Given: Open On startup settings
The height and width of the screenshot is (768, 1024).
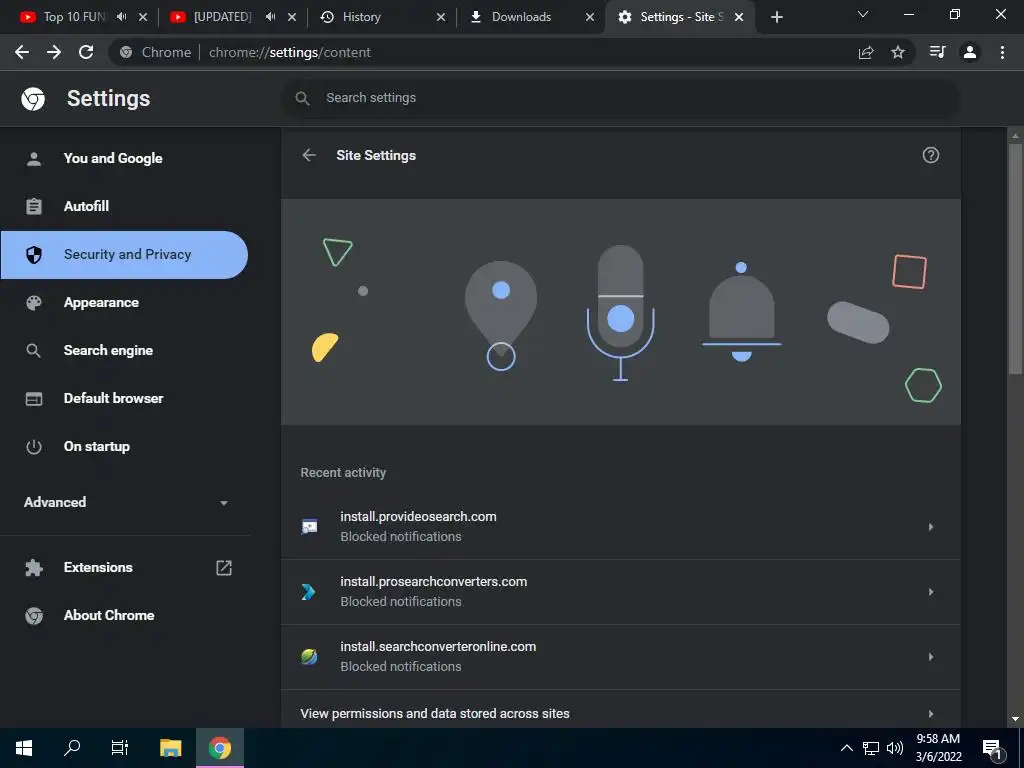Looking at the screenshot, I should (97, 447).
